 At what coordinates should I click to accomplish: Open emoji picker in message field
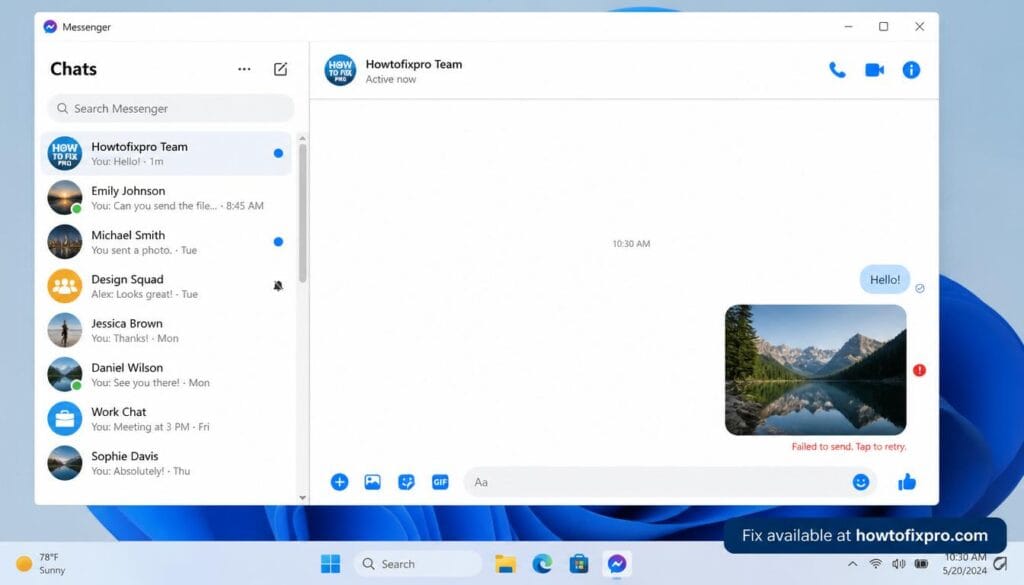[861, 482]
